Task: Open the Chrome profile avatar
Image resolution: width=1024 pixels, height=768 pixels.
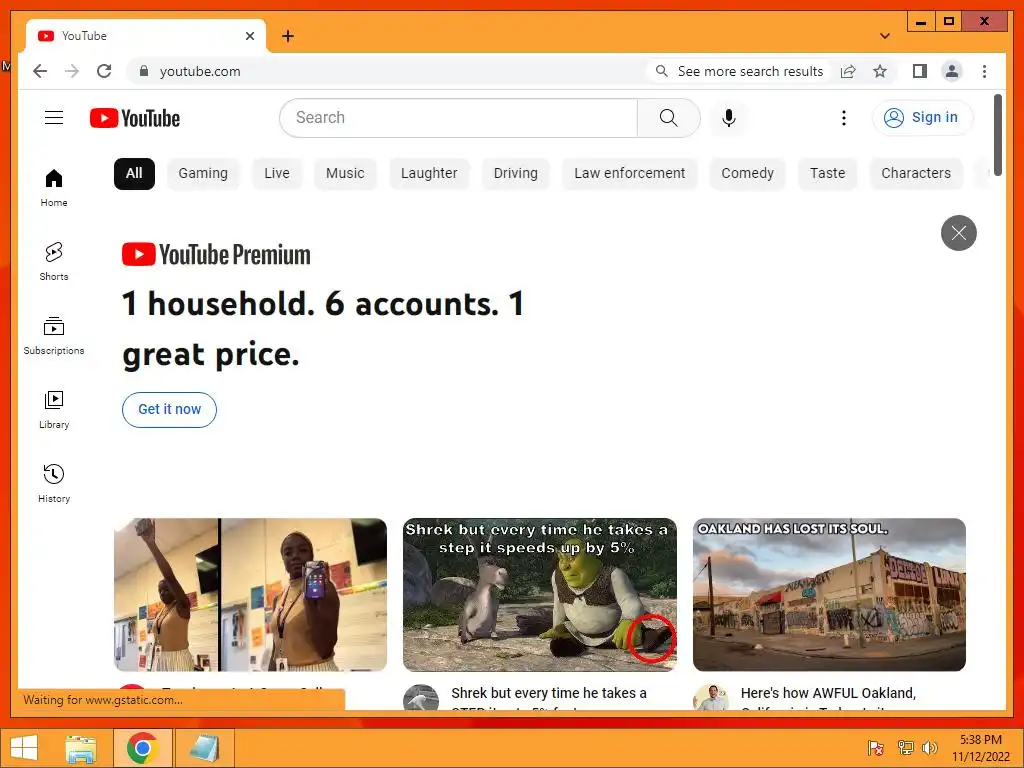Action: coord(952,71)
